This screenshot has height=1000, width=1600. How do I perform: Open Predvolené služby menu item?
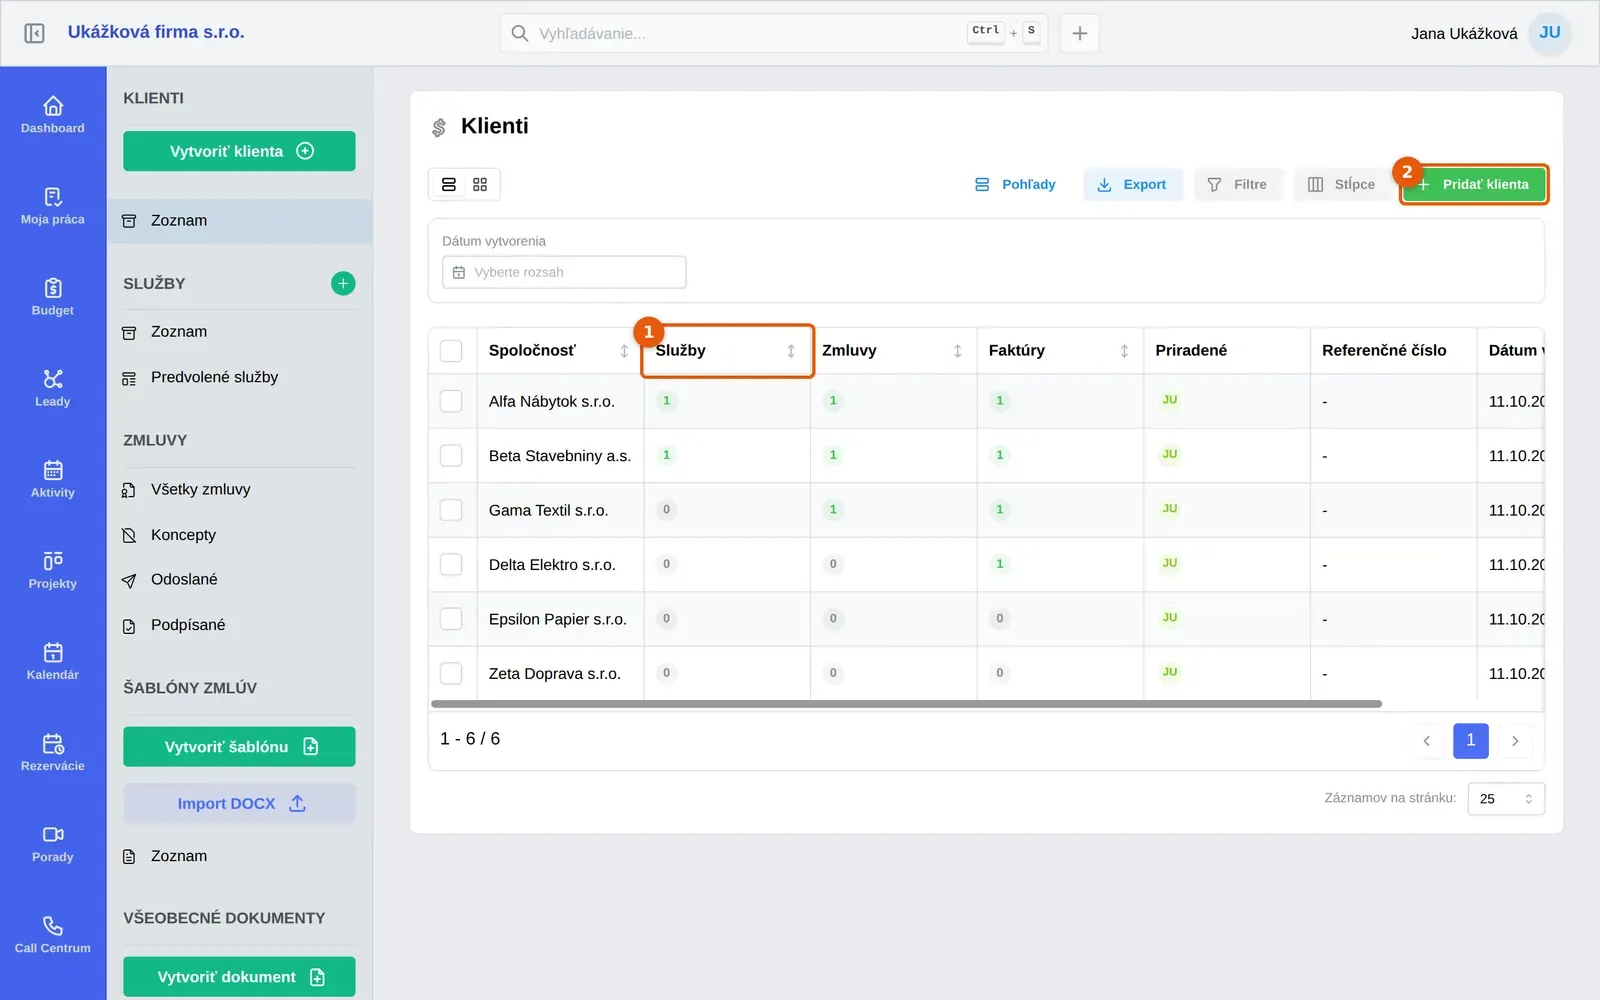pos(240,378)
